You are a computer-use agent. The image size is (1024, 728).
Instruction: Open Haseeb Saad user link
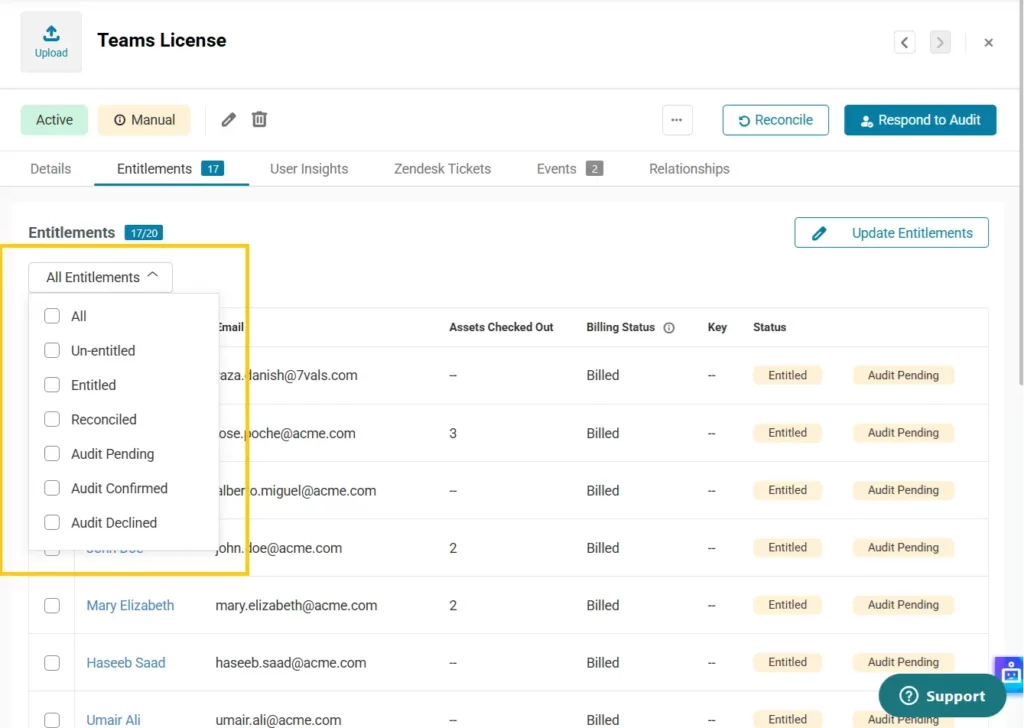click(x=126, y=663)
